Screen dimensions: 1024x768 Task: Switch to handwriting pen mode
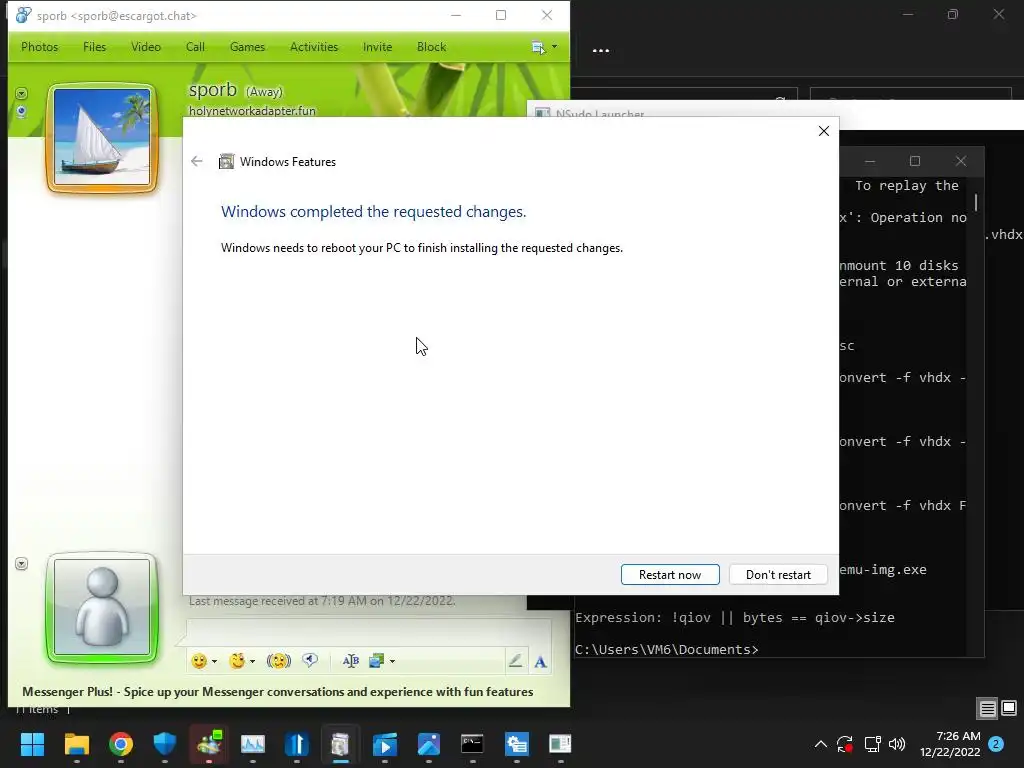(515, 661)
